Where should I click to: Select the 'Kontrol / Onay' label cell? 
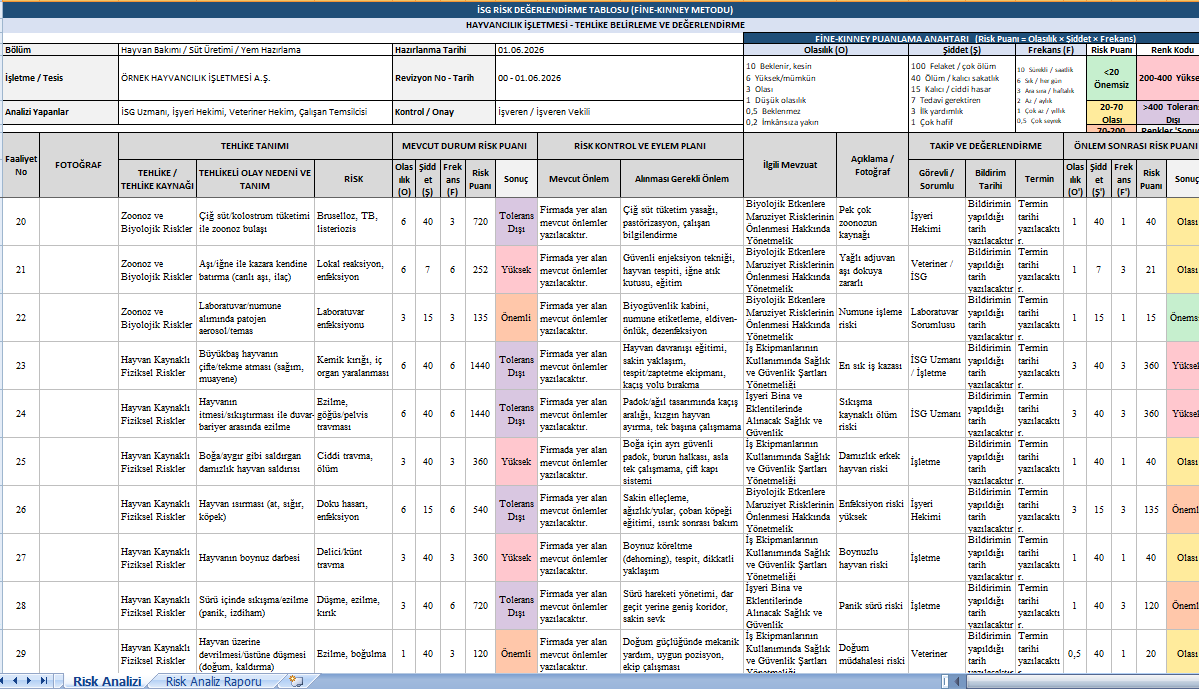pyautogui.click(x=444, y=112)
